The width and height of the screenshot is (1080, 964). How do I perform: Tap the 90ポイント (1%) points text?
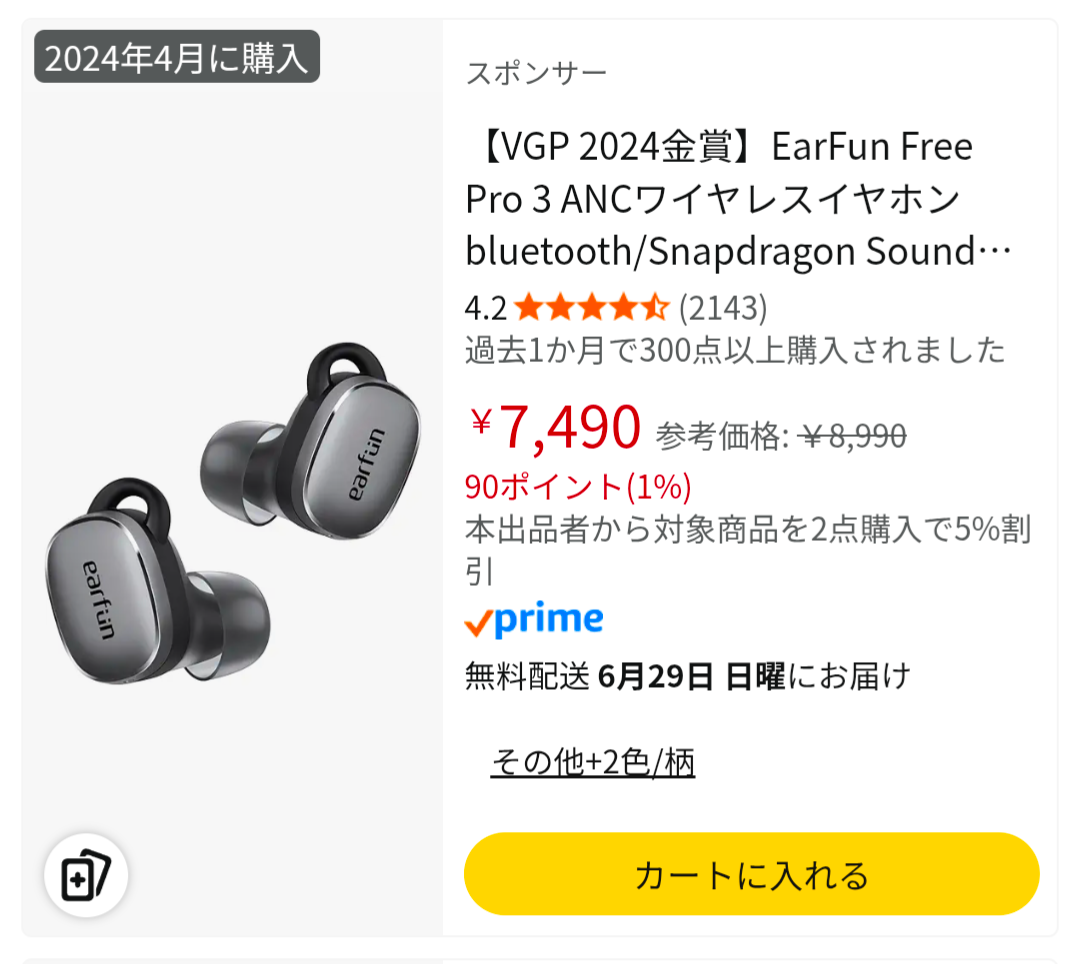578,487
